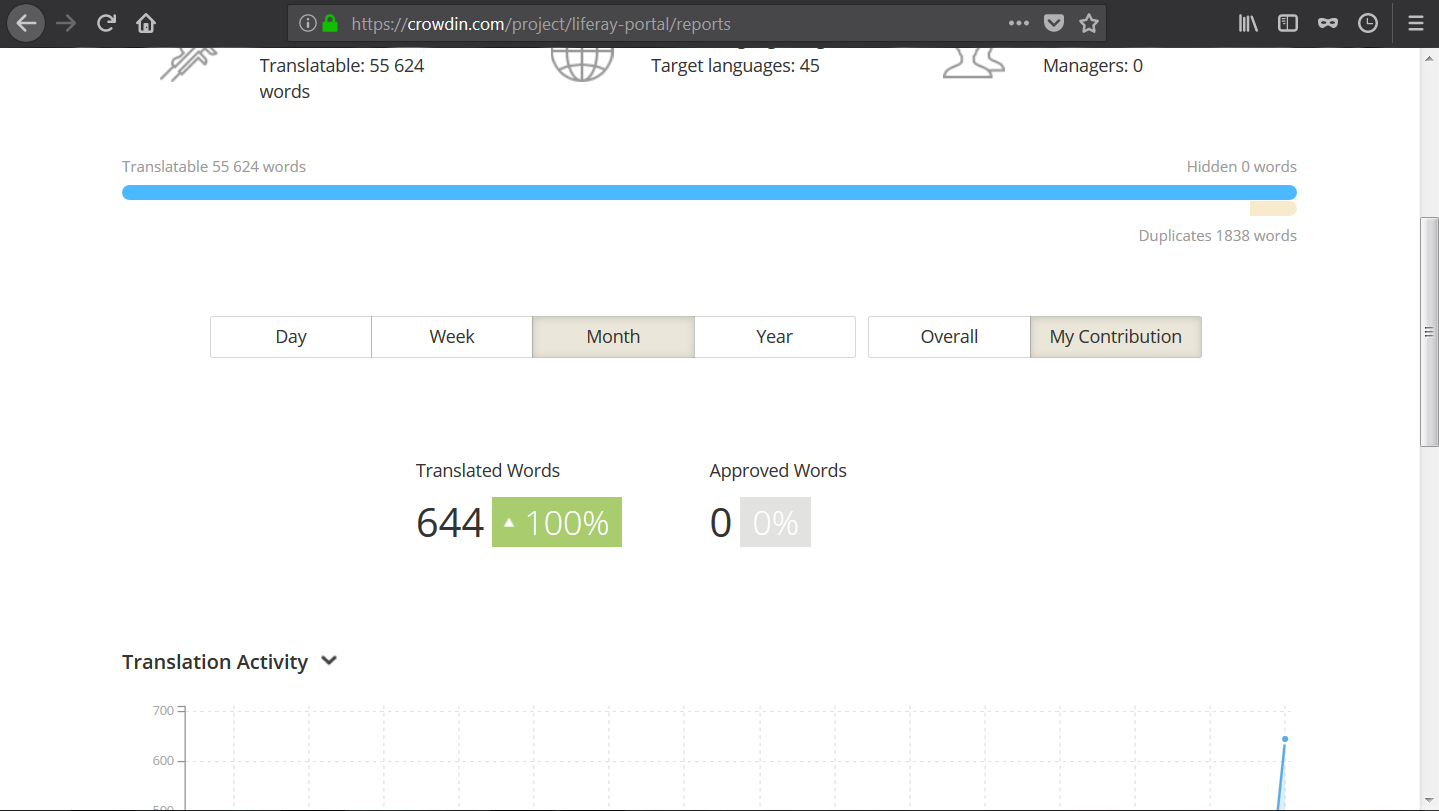Open the History clock icon
This screenshot has width=1439, height=811.
pos(1368,23)
